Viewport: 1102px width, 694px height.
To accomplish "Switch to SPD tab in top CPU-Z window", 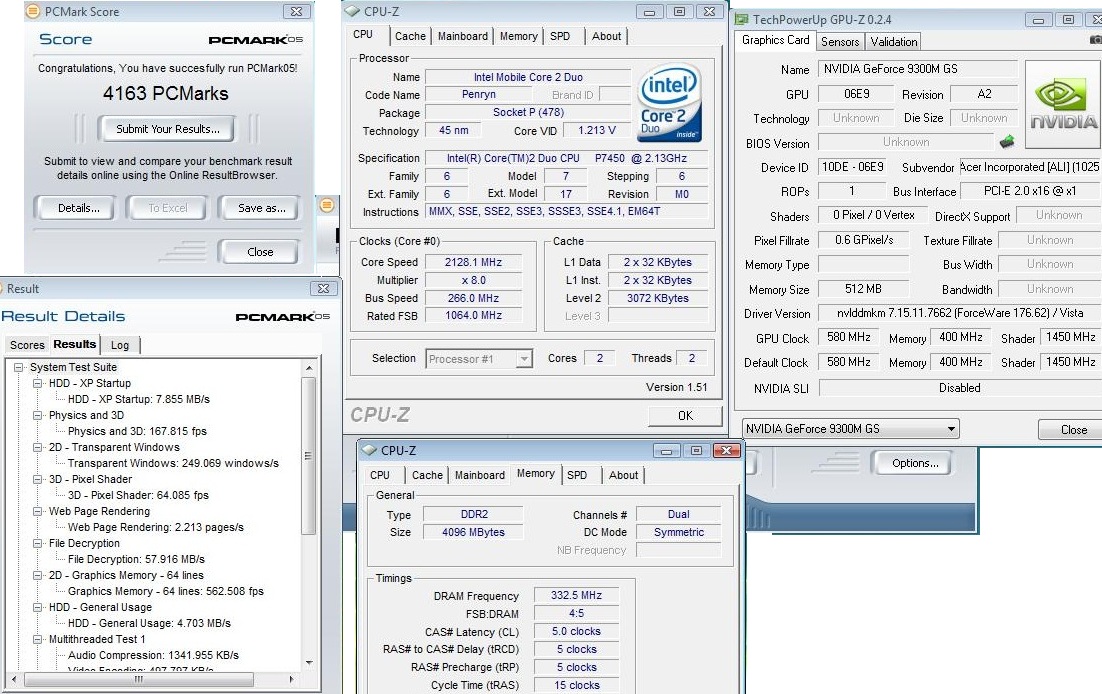I will pyautogui.click(x=560, y=36).
